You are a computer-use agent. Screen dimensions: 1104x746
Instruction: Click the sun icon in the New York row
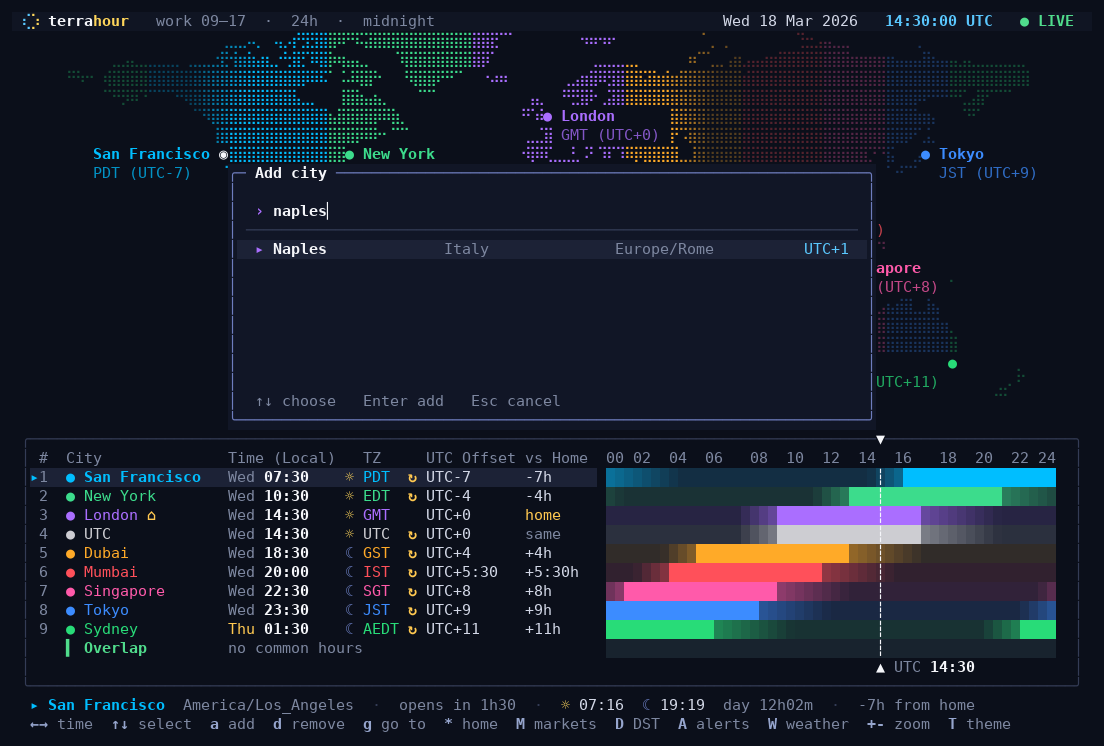click(x=349, y=496)
